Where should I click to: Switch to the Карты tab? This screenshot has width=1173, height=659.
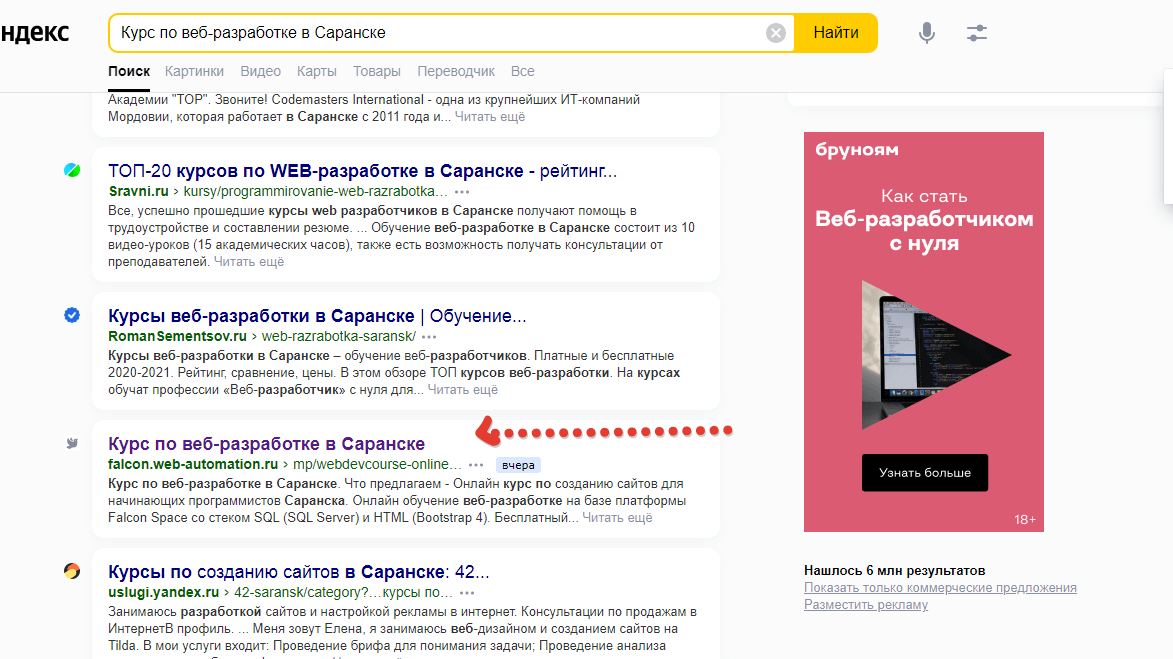point(316,71)
